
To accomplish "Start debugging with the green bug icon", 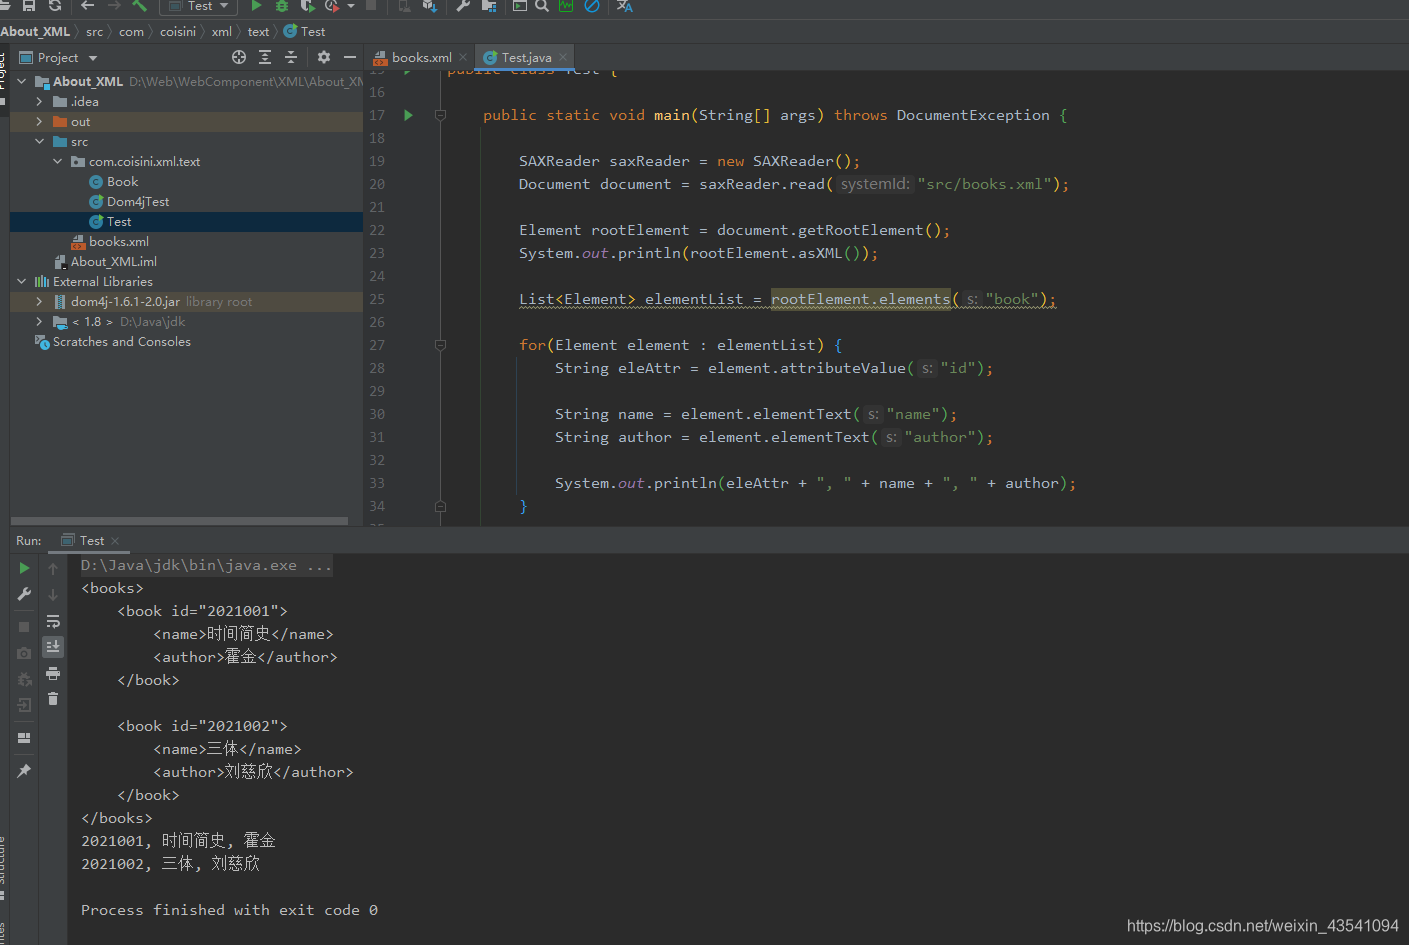I will (x=282, y=6).
